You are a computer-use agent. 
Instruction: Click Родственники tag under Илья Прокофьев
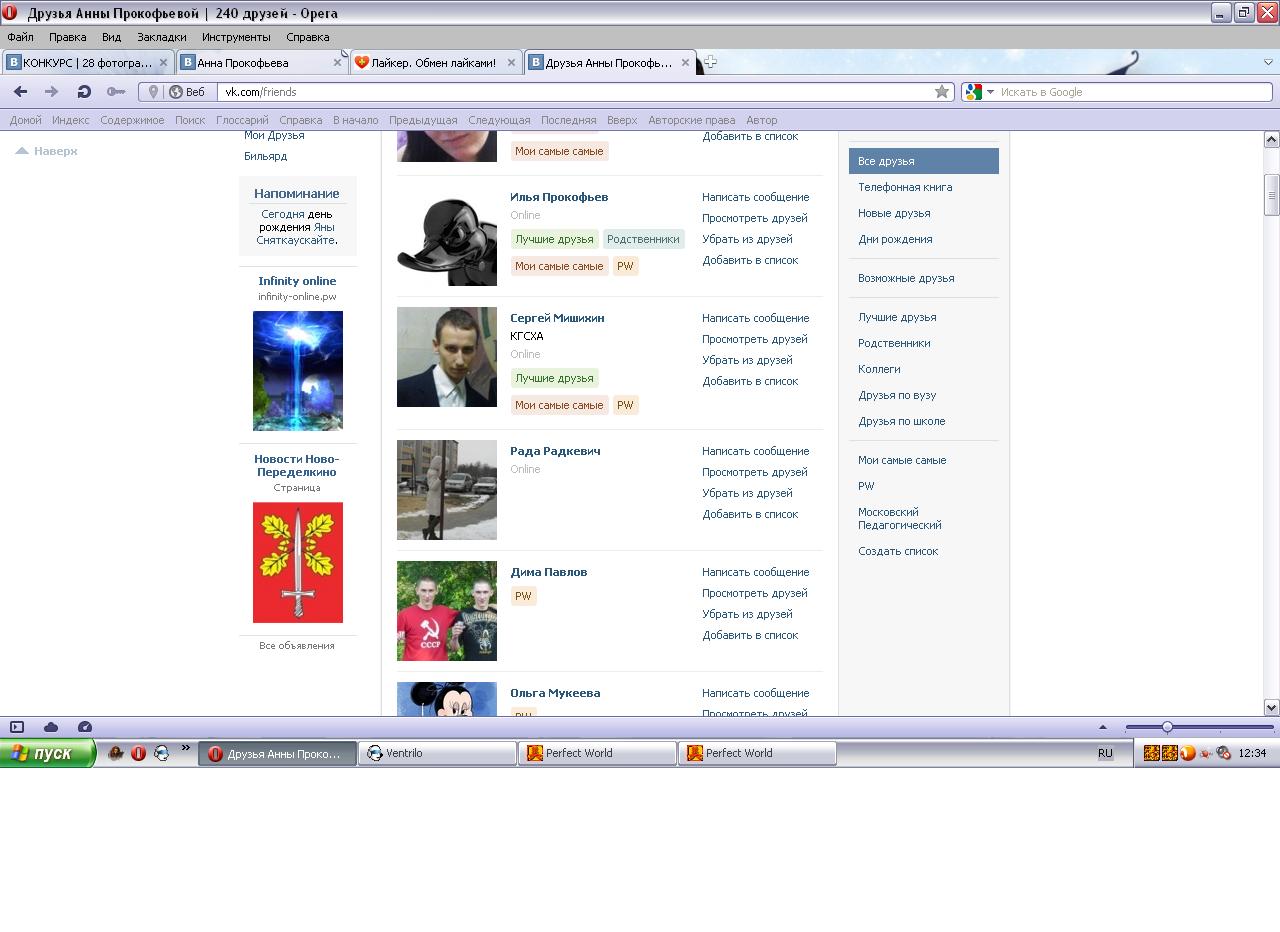[643, 239]
